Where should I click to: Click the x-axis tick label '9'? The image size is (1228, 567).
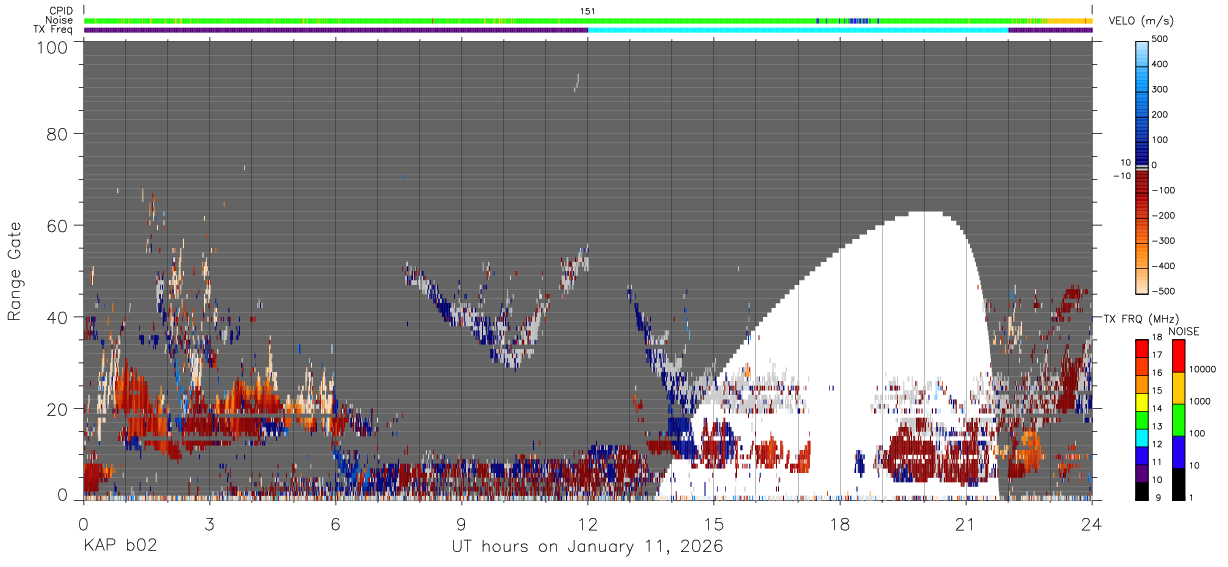click(461, 524)
